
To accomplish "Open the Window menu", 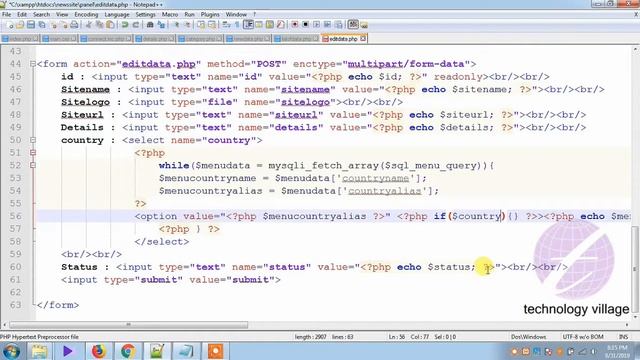I will (236, 14).
